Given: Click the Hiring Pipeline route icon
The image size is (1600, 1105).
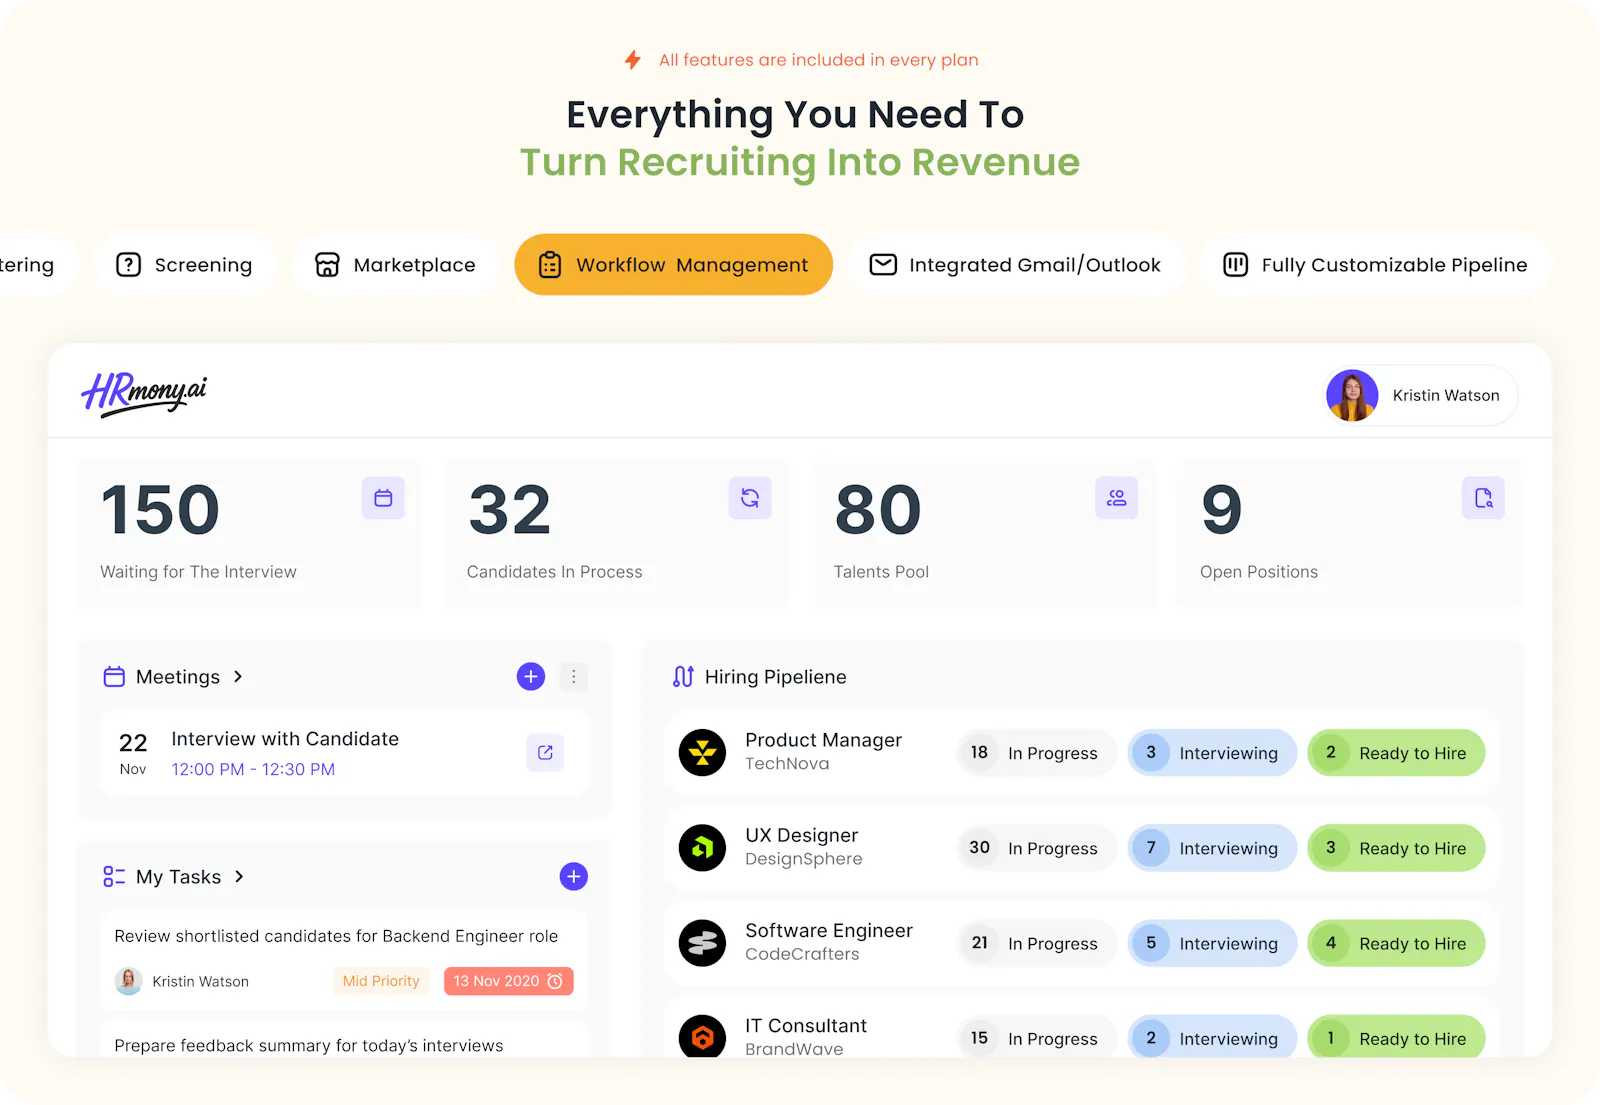Looking at the screenshot, I should click(x=683, y=677).
